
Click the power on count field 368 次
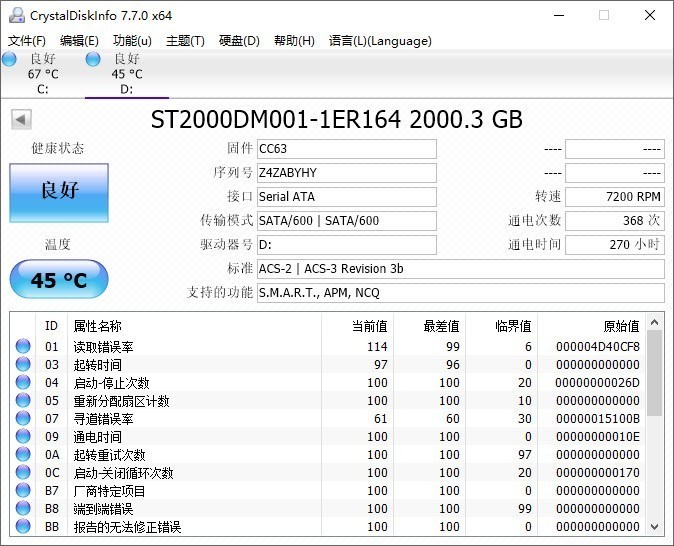615,221
